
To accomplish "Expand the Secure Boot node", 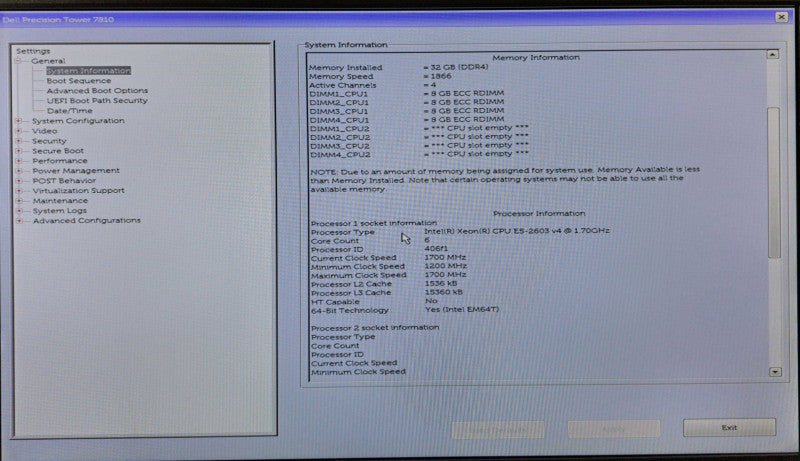I will (x=19, y=151).
